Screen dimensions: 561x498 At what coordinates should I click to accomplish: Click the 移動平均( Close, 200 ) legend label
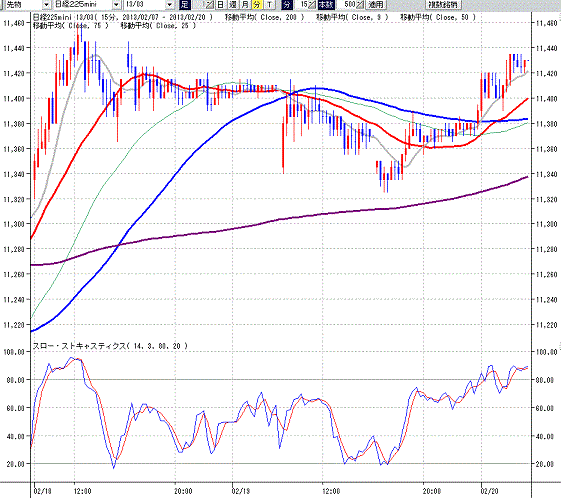[x=265, y=17]
